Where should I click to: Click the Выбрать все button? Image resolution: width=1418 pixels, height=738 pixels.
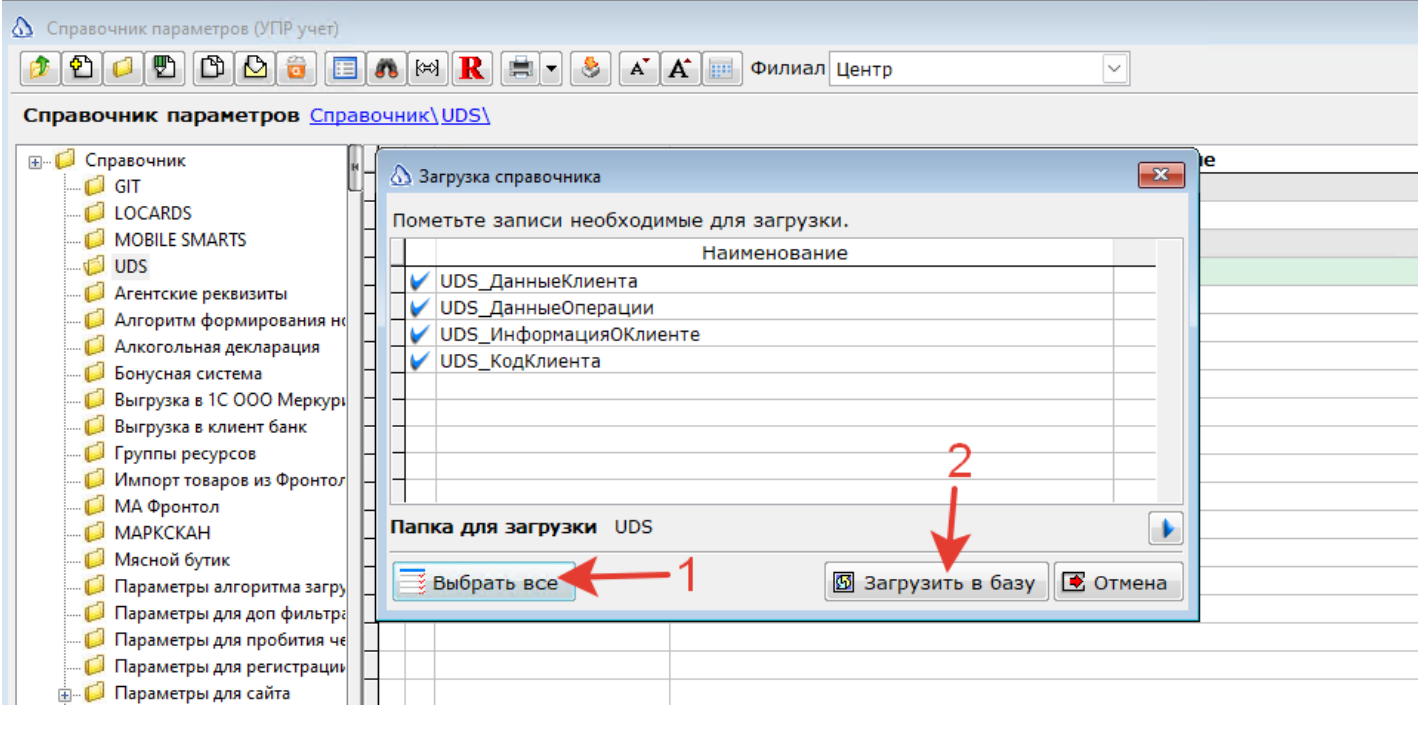(484, 582)
